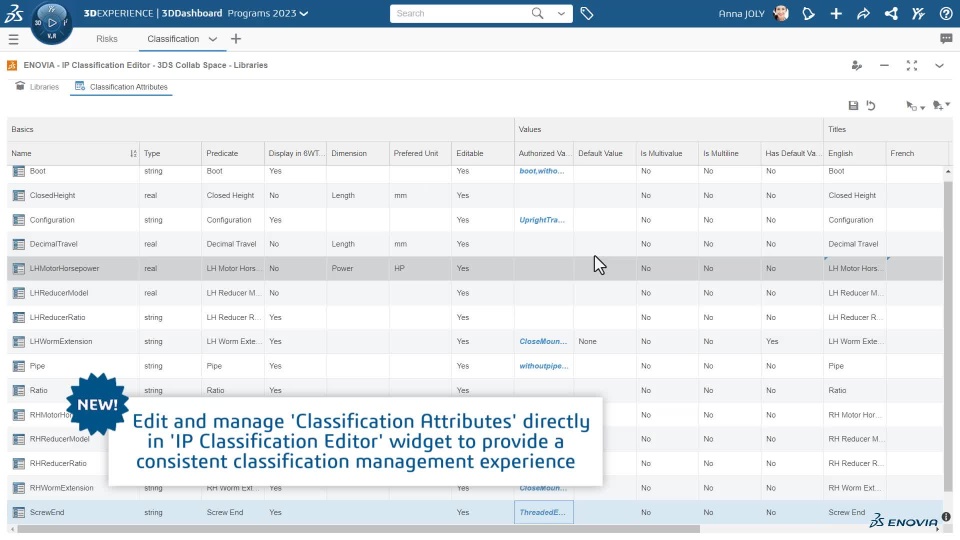Image resolution: width=960 pixels, height=540 pixels.
Task: Open the collaboration network icon
Action: tap(891, 13)
